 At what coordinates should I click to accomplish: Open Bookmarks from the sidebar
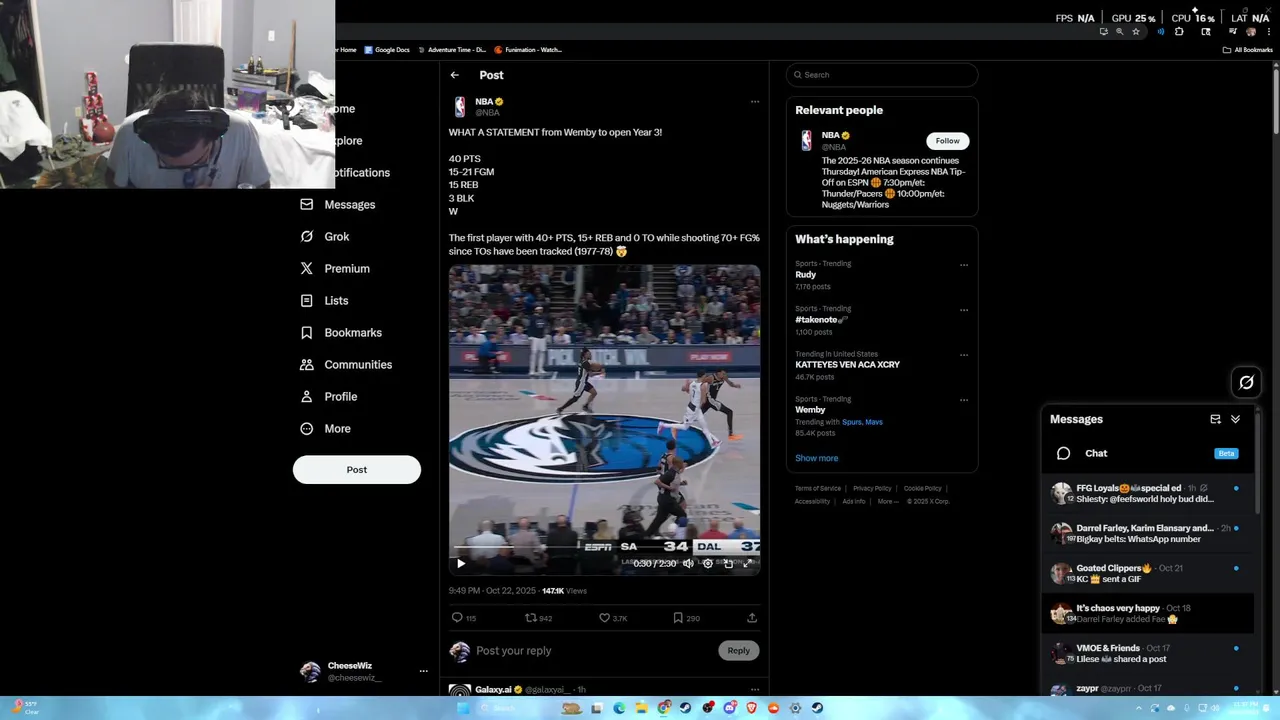point(341,333)
